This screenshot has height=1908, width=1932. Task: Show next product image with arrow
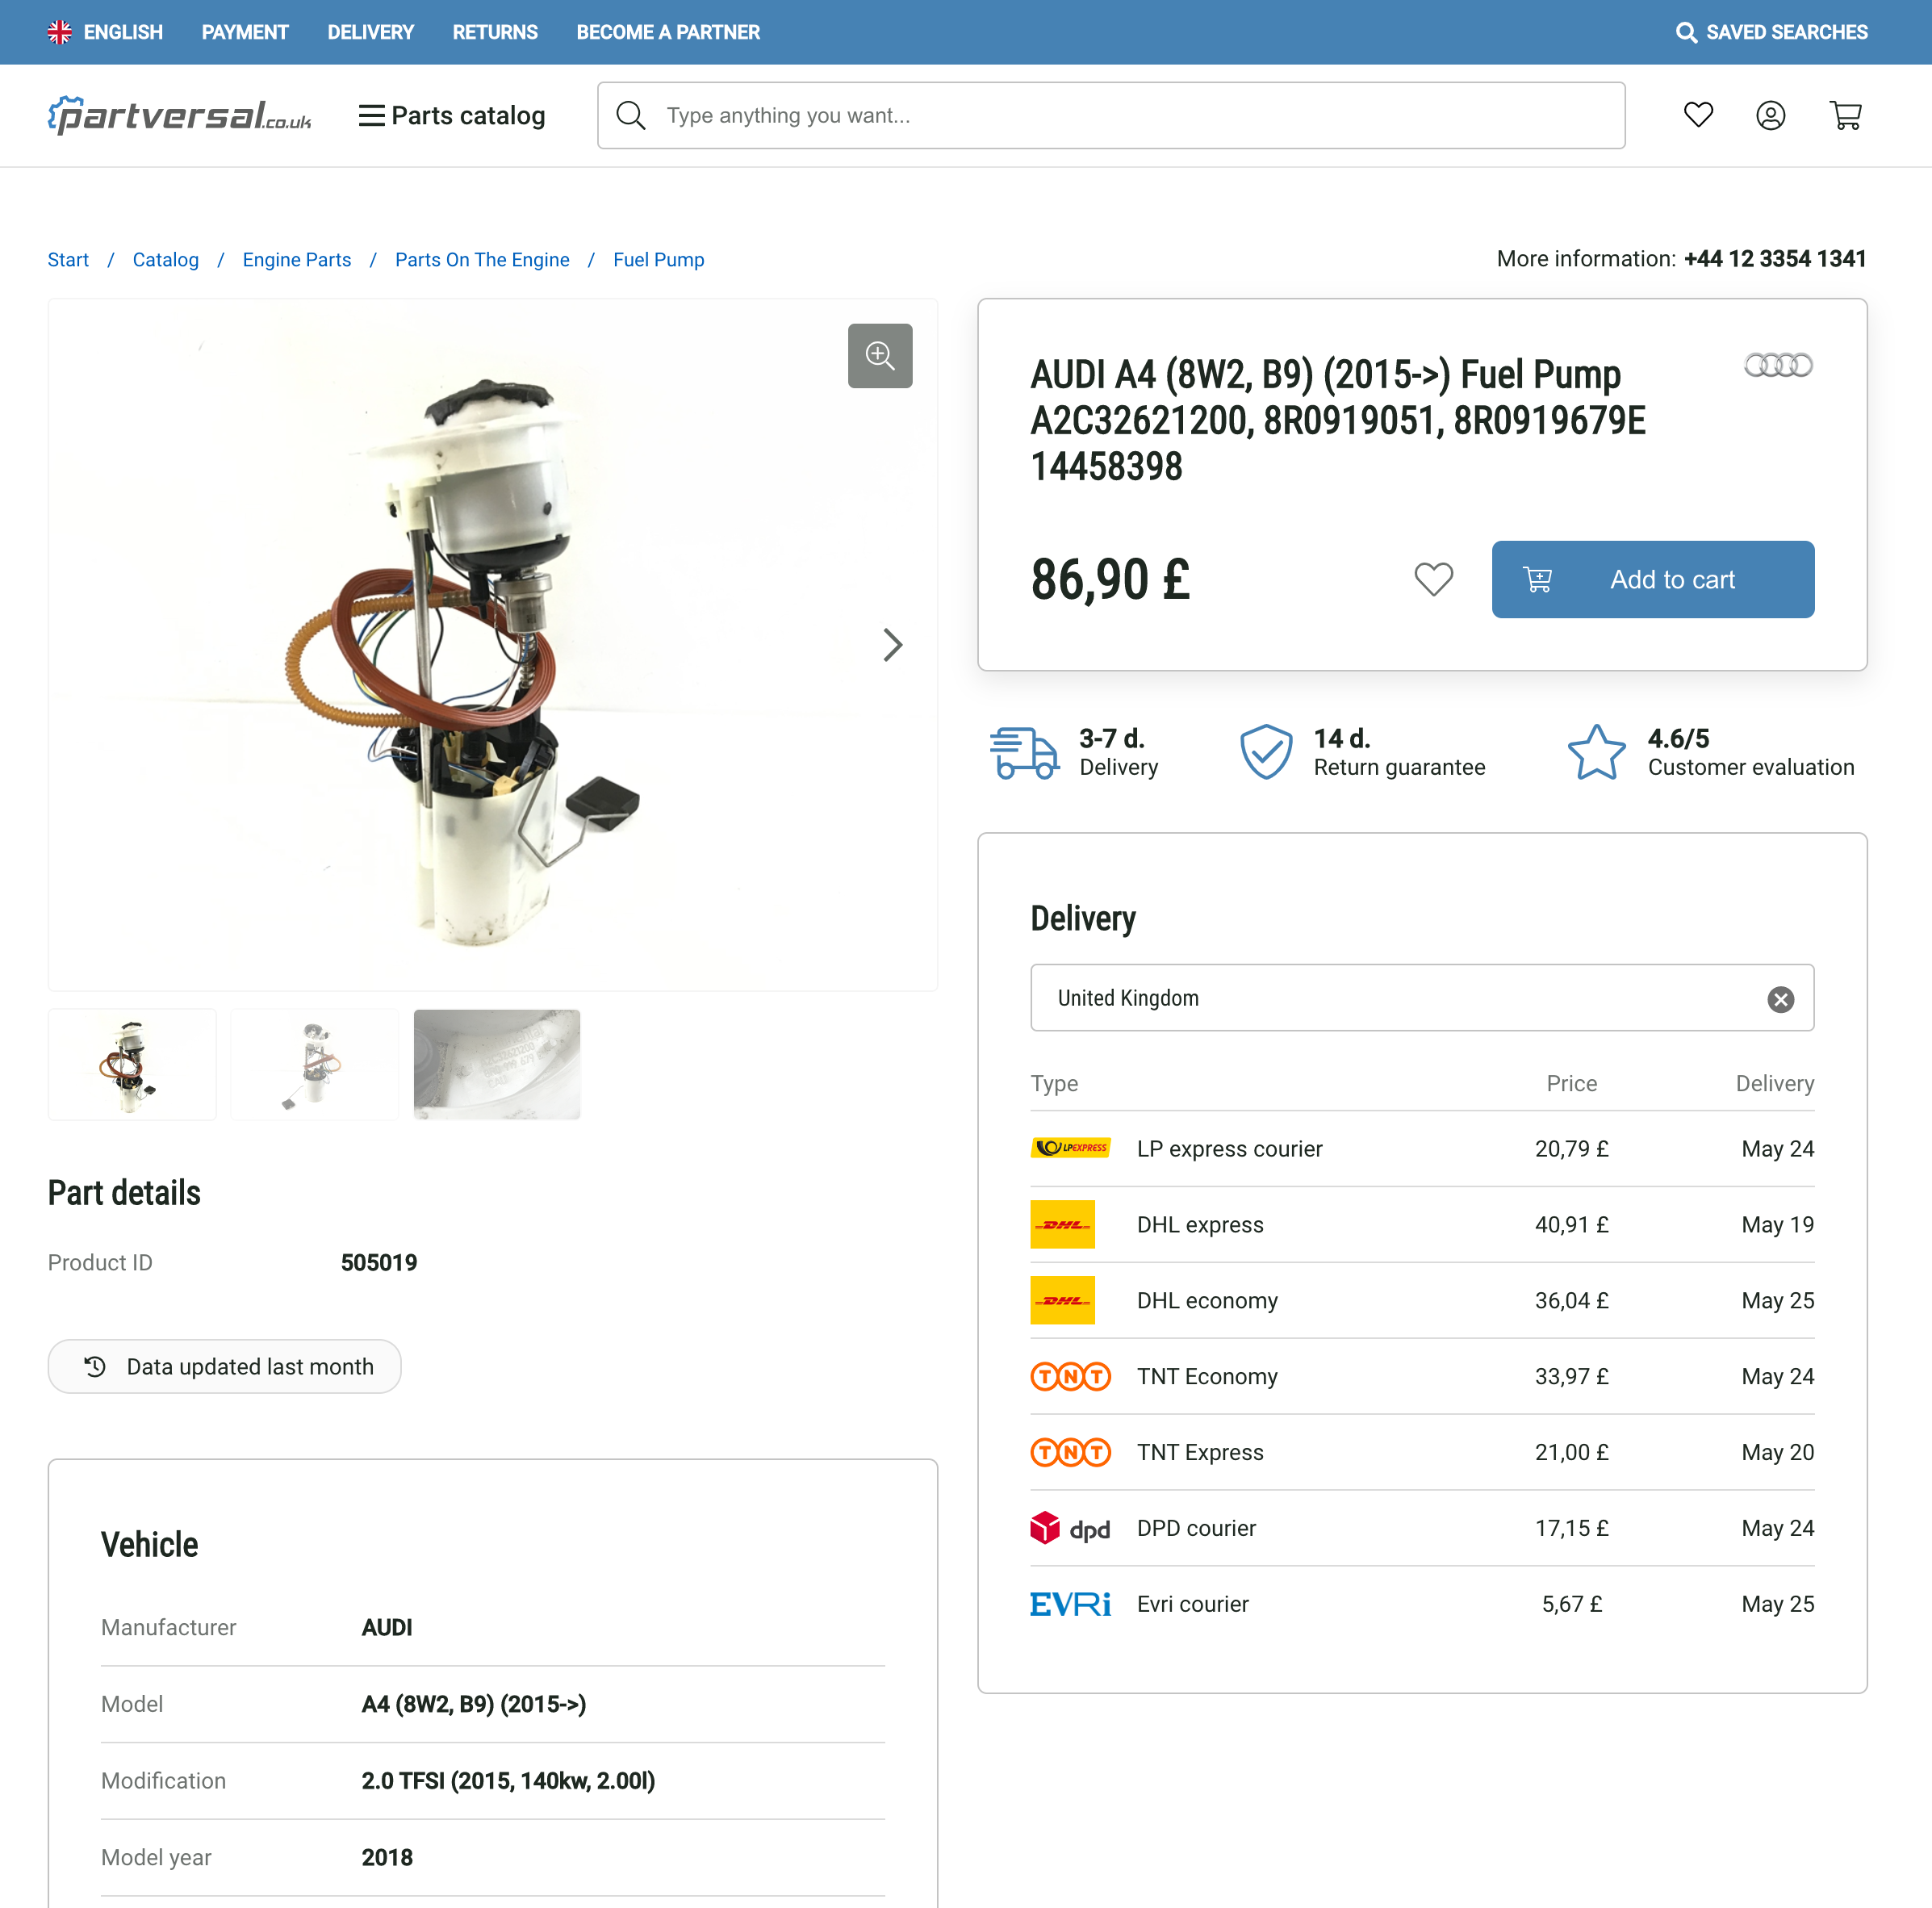pyautogui.click(x=892, y=645)
